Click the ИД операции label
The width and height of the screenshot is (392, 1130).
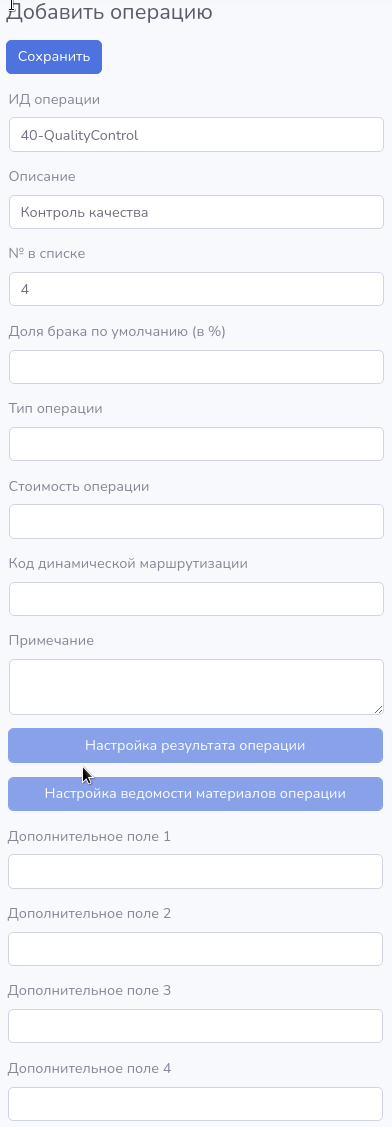click(x=55, y=99)
